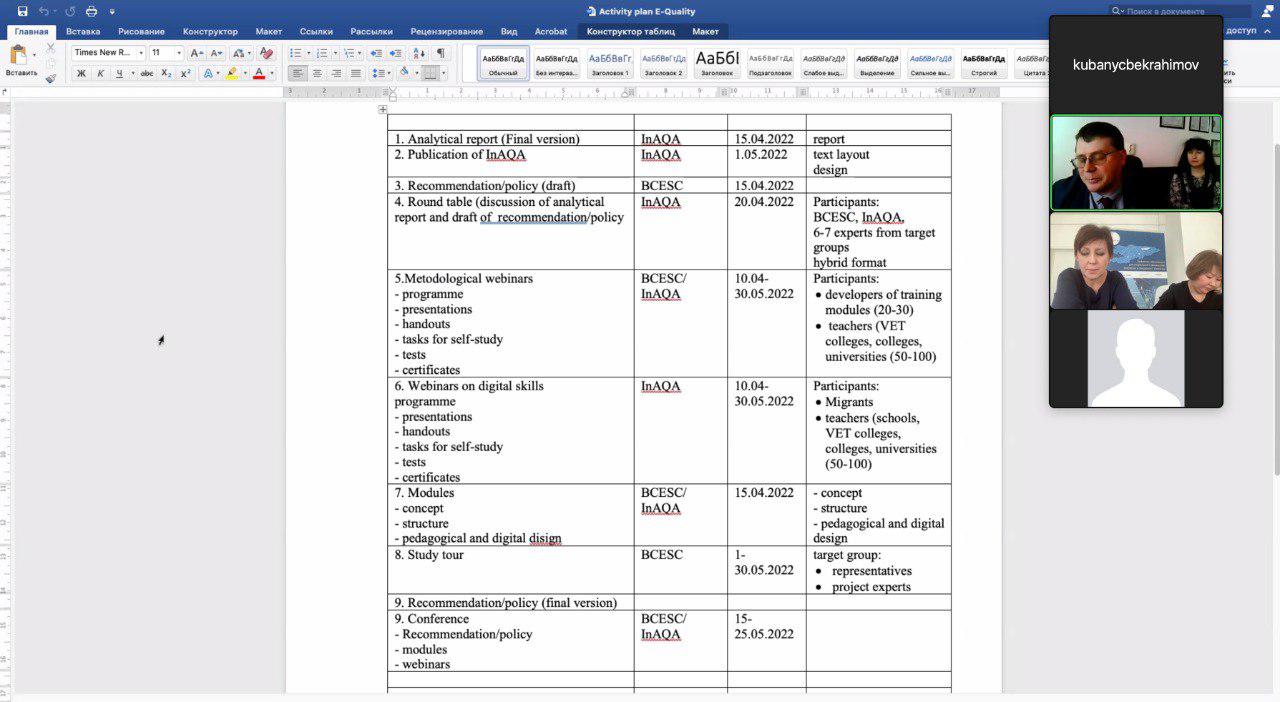1280x702 pixels.
Task: Redo the last action
Action: (70, 11)
